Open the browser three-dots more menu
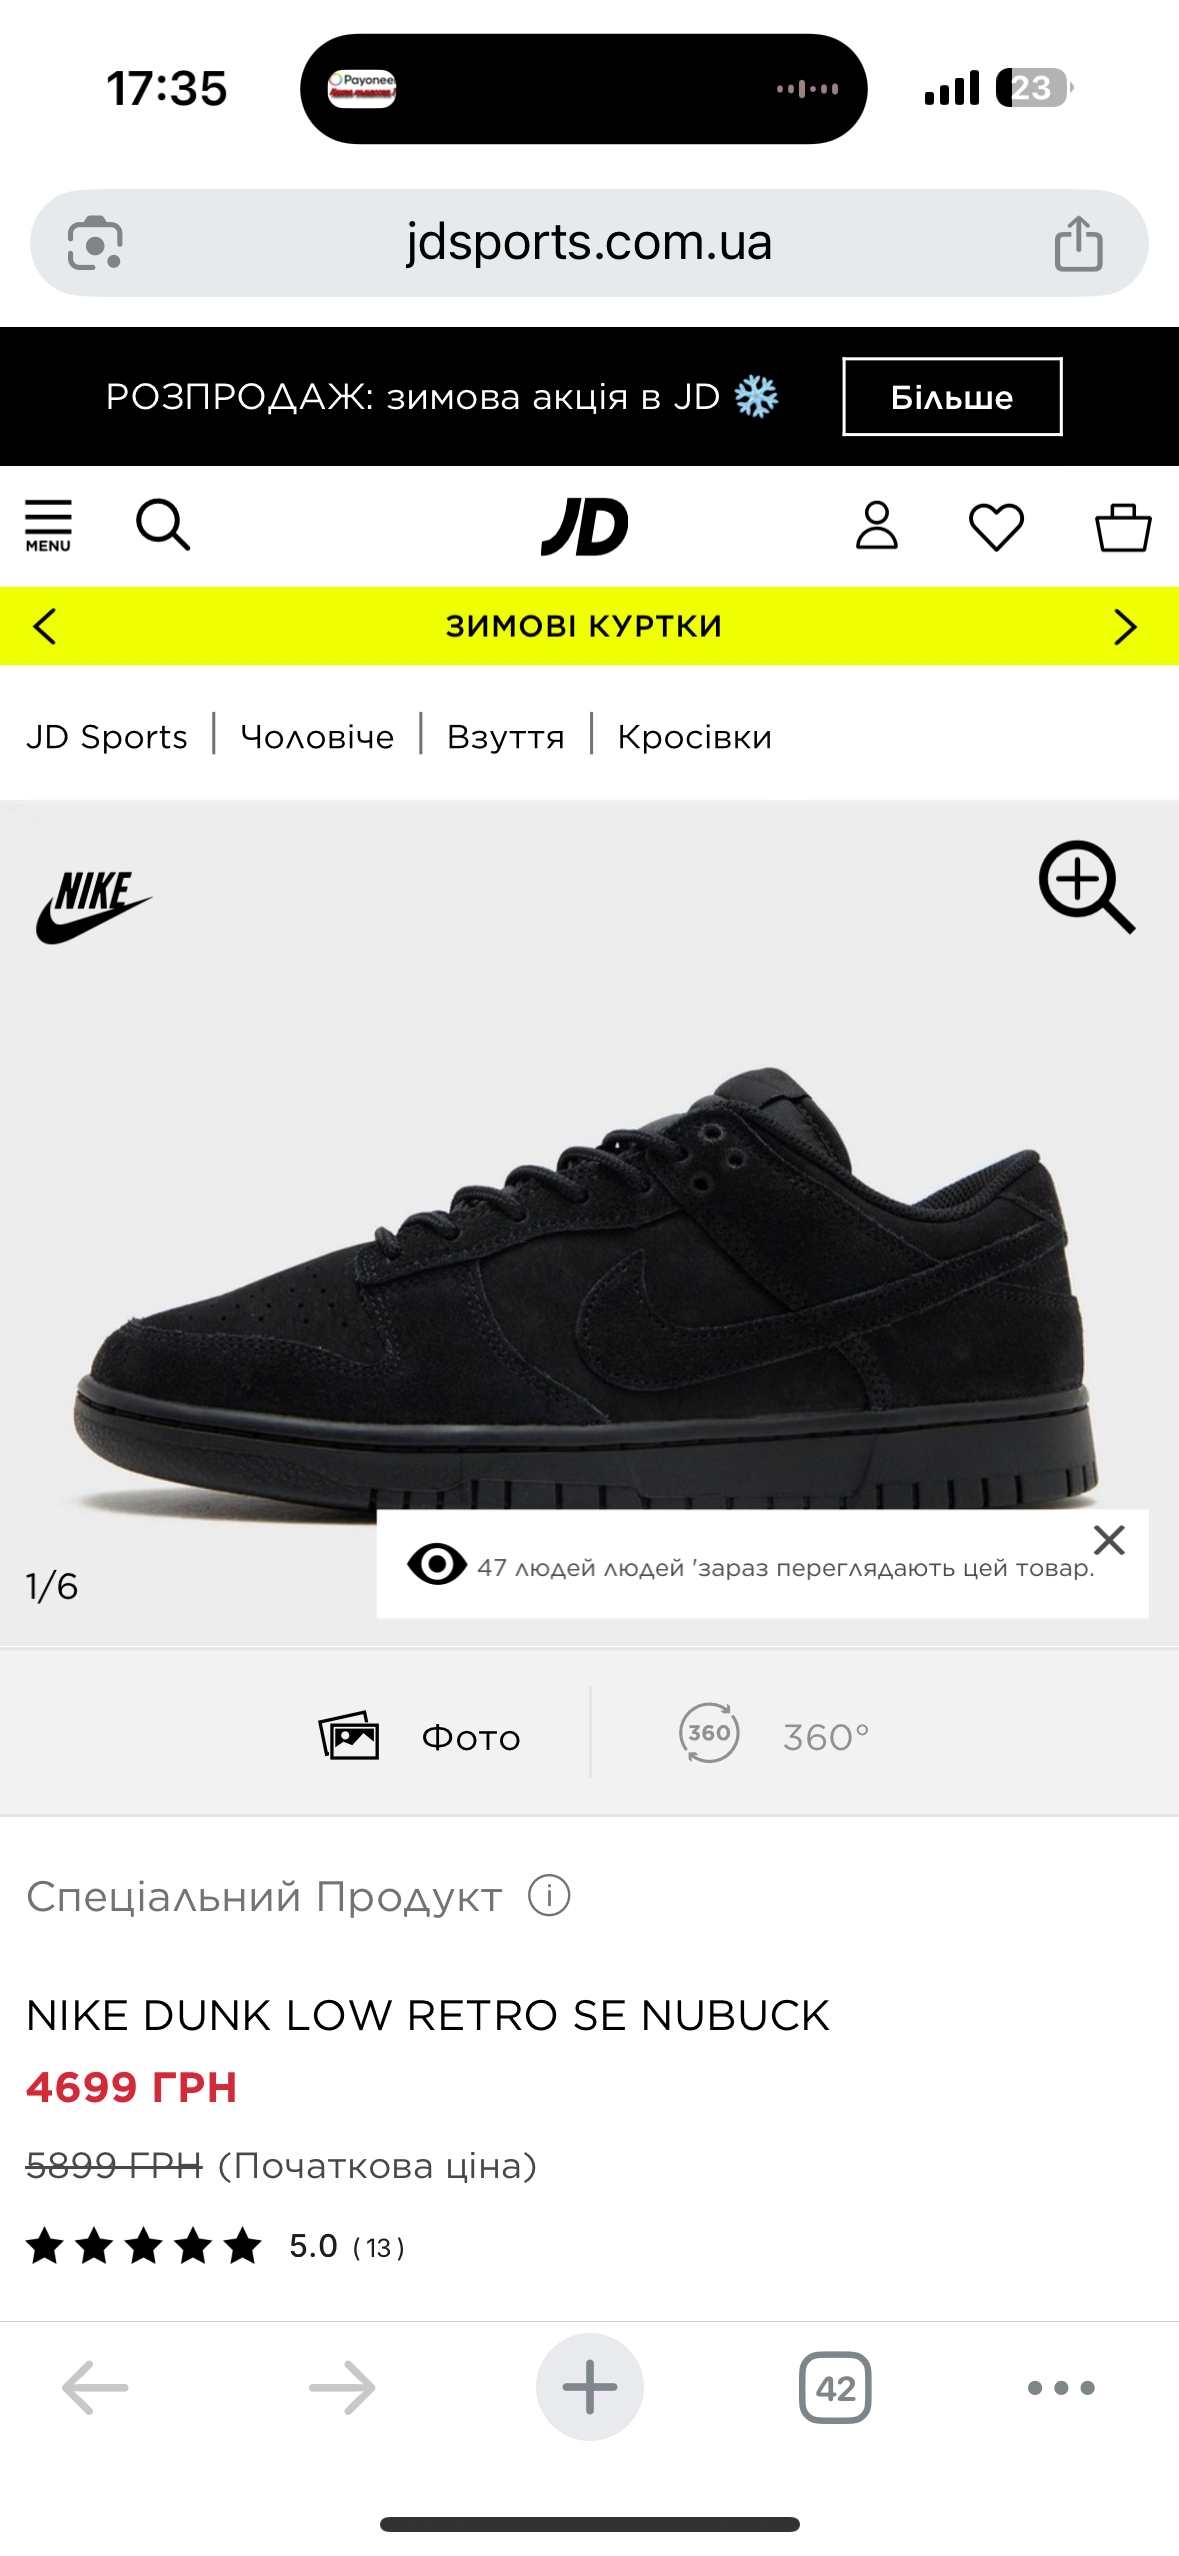This screenshot has width=1179, height=2556. tap(1061, 2388)
